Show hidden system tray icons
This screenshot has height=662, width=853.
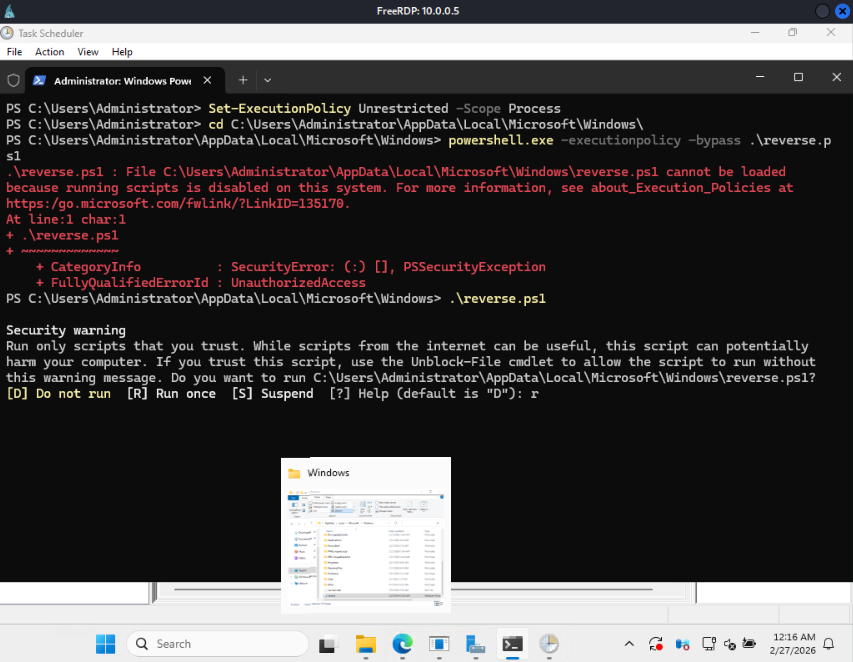(x=629, y=644)
